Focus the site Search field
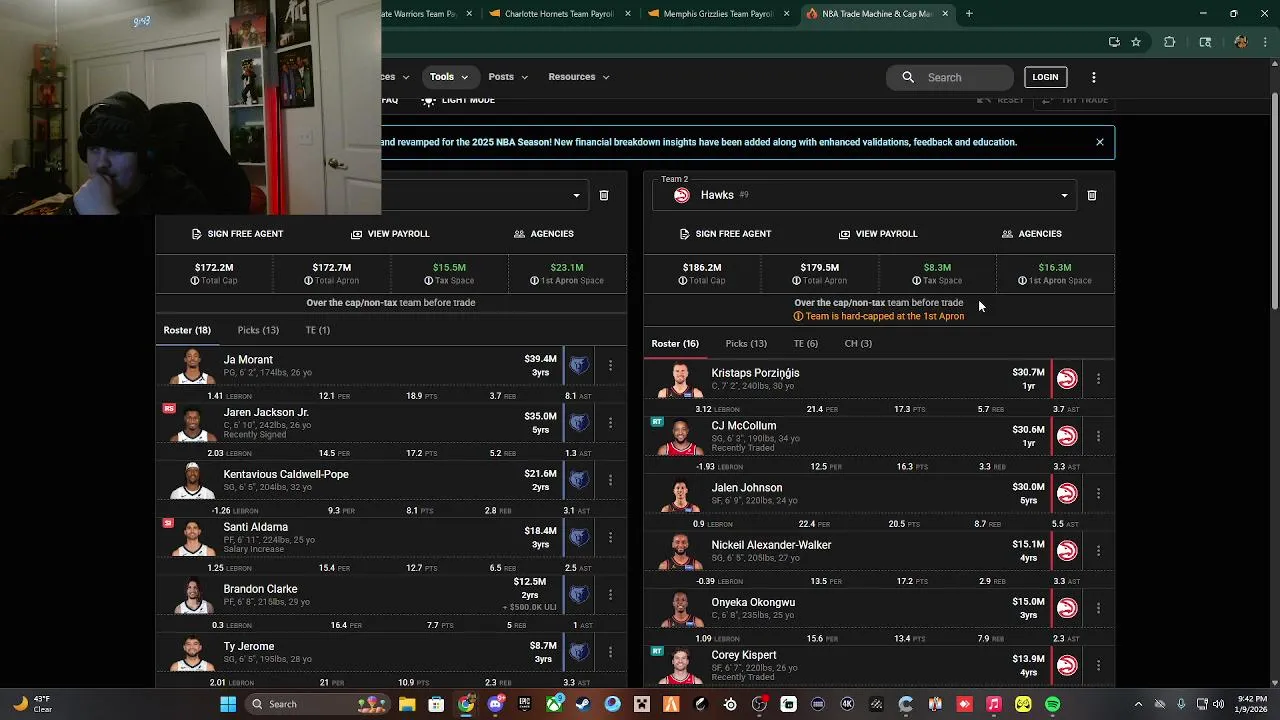This screenshot has height=720, width=1280. (950, 77)
